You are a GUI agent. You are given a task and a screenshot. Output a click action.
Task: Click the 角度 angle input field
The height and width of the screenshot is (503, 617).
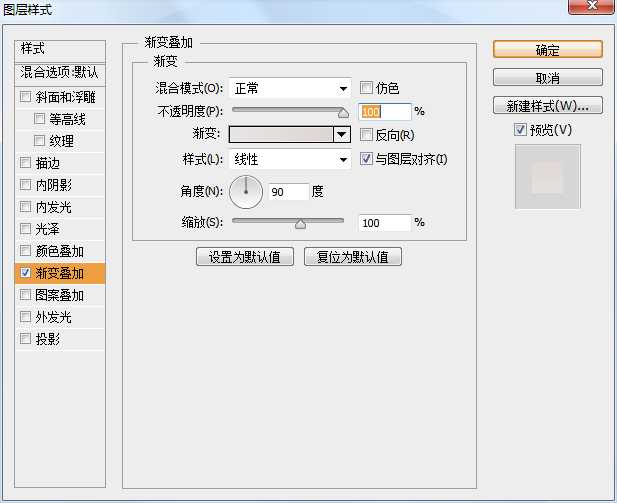(x=287, y=191)
